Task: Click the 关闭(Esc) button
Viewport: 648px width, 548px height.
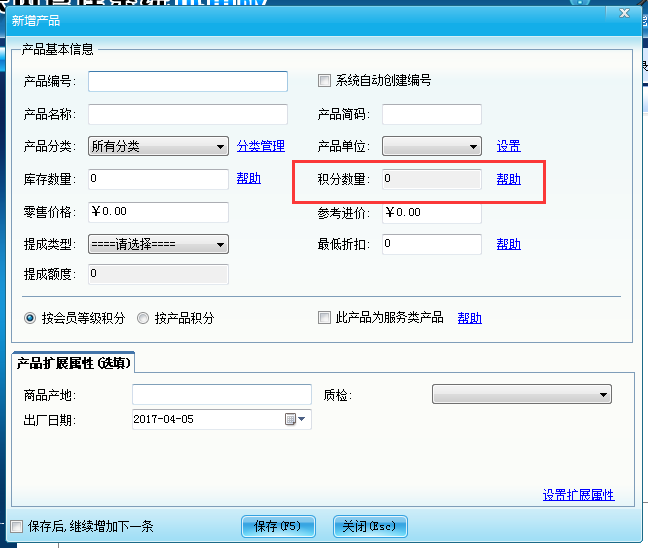Action: (370, 526)
